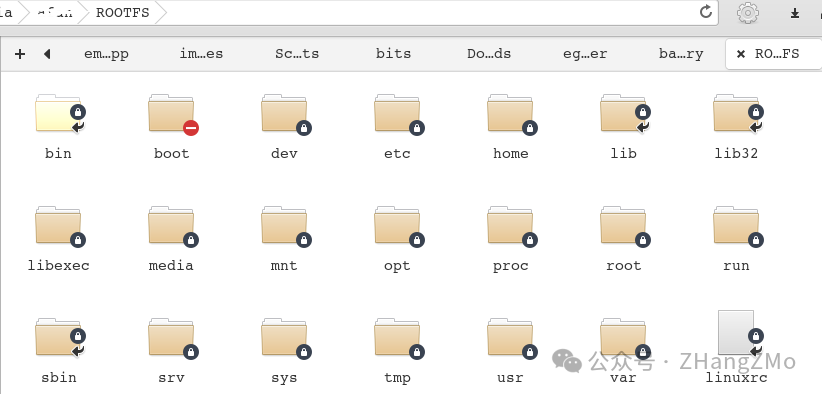Screen dimensions: 822x394
Task: Click the linuxrc file name label
Action: [x=737, y=377]
